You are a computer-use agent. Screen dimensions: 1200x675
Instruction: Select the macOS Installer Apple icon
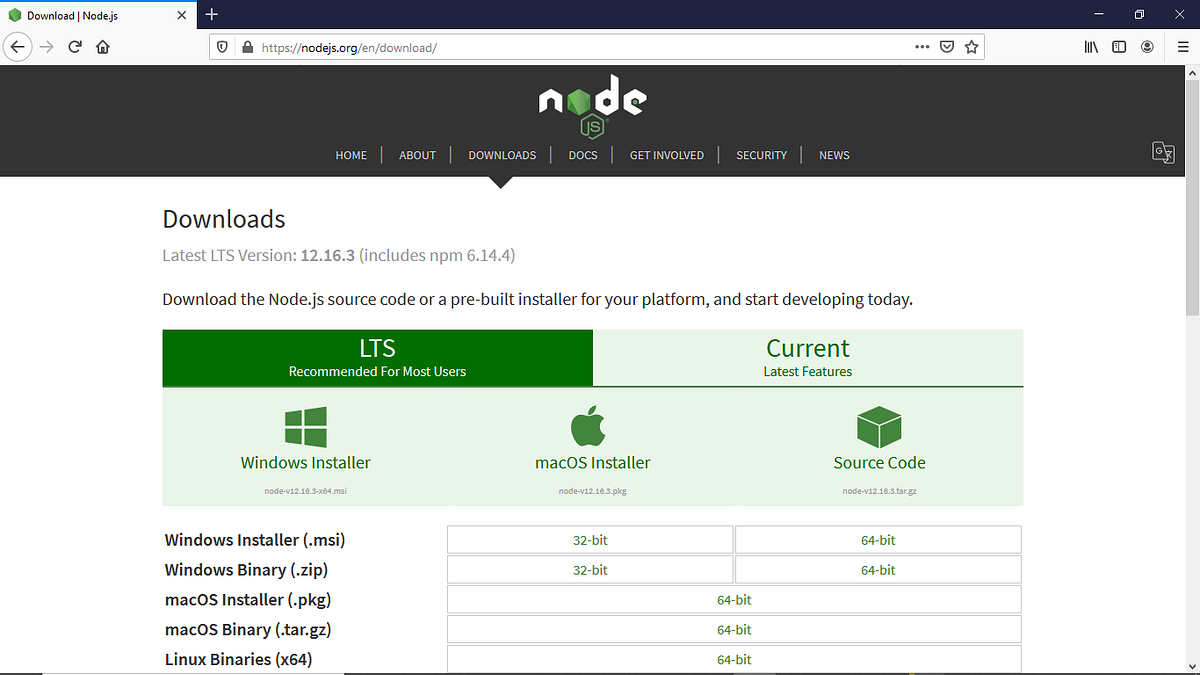coord(590,425)
